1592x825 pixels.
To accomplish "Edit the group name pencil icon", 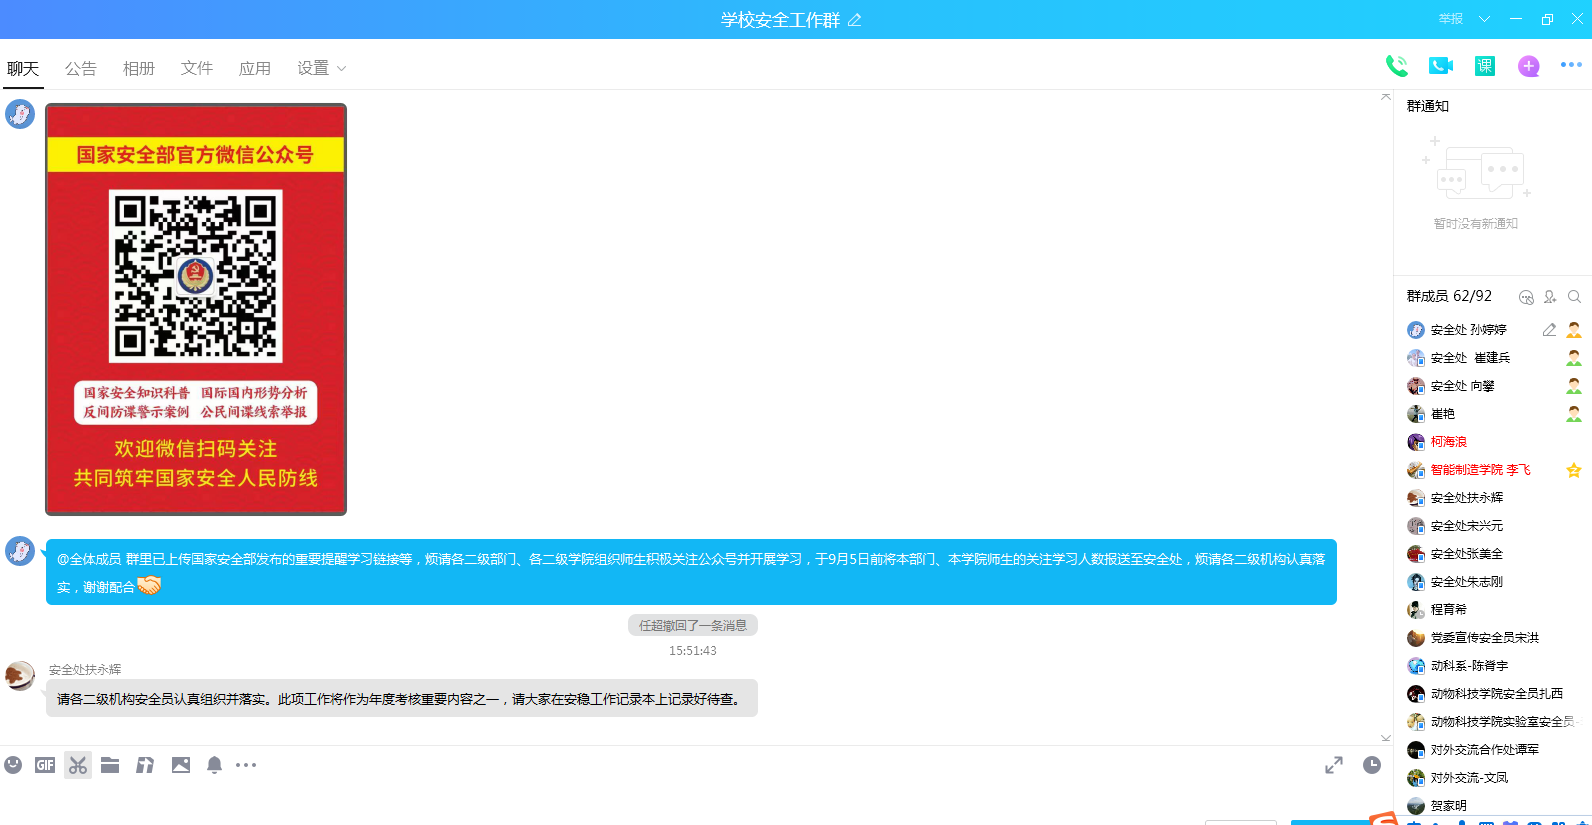I will click(x=855, y=20).
